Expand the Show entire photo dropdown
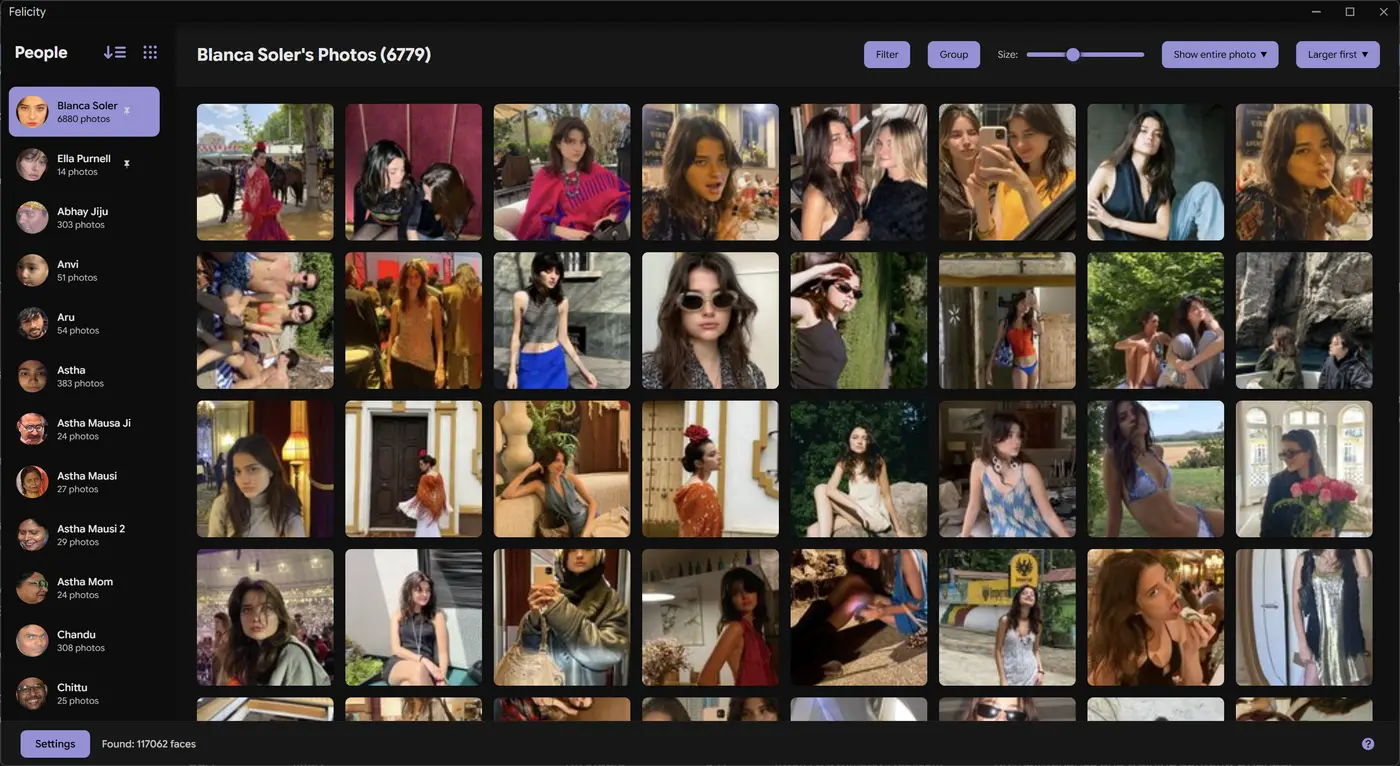The width and height of the screenshot is (1400, 766). 1220,54
